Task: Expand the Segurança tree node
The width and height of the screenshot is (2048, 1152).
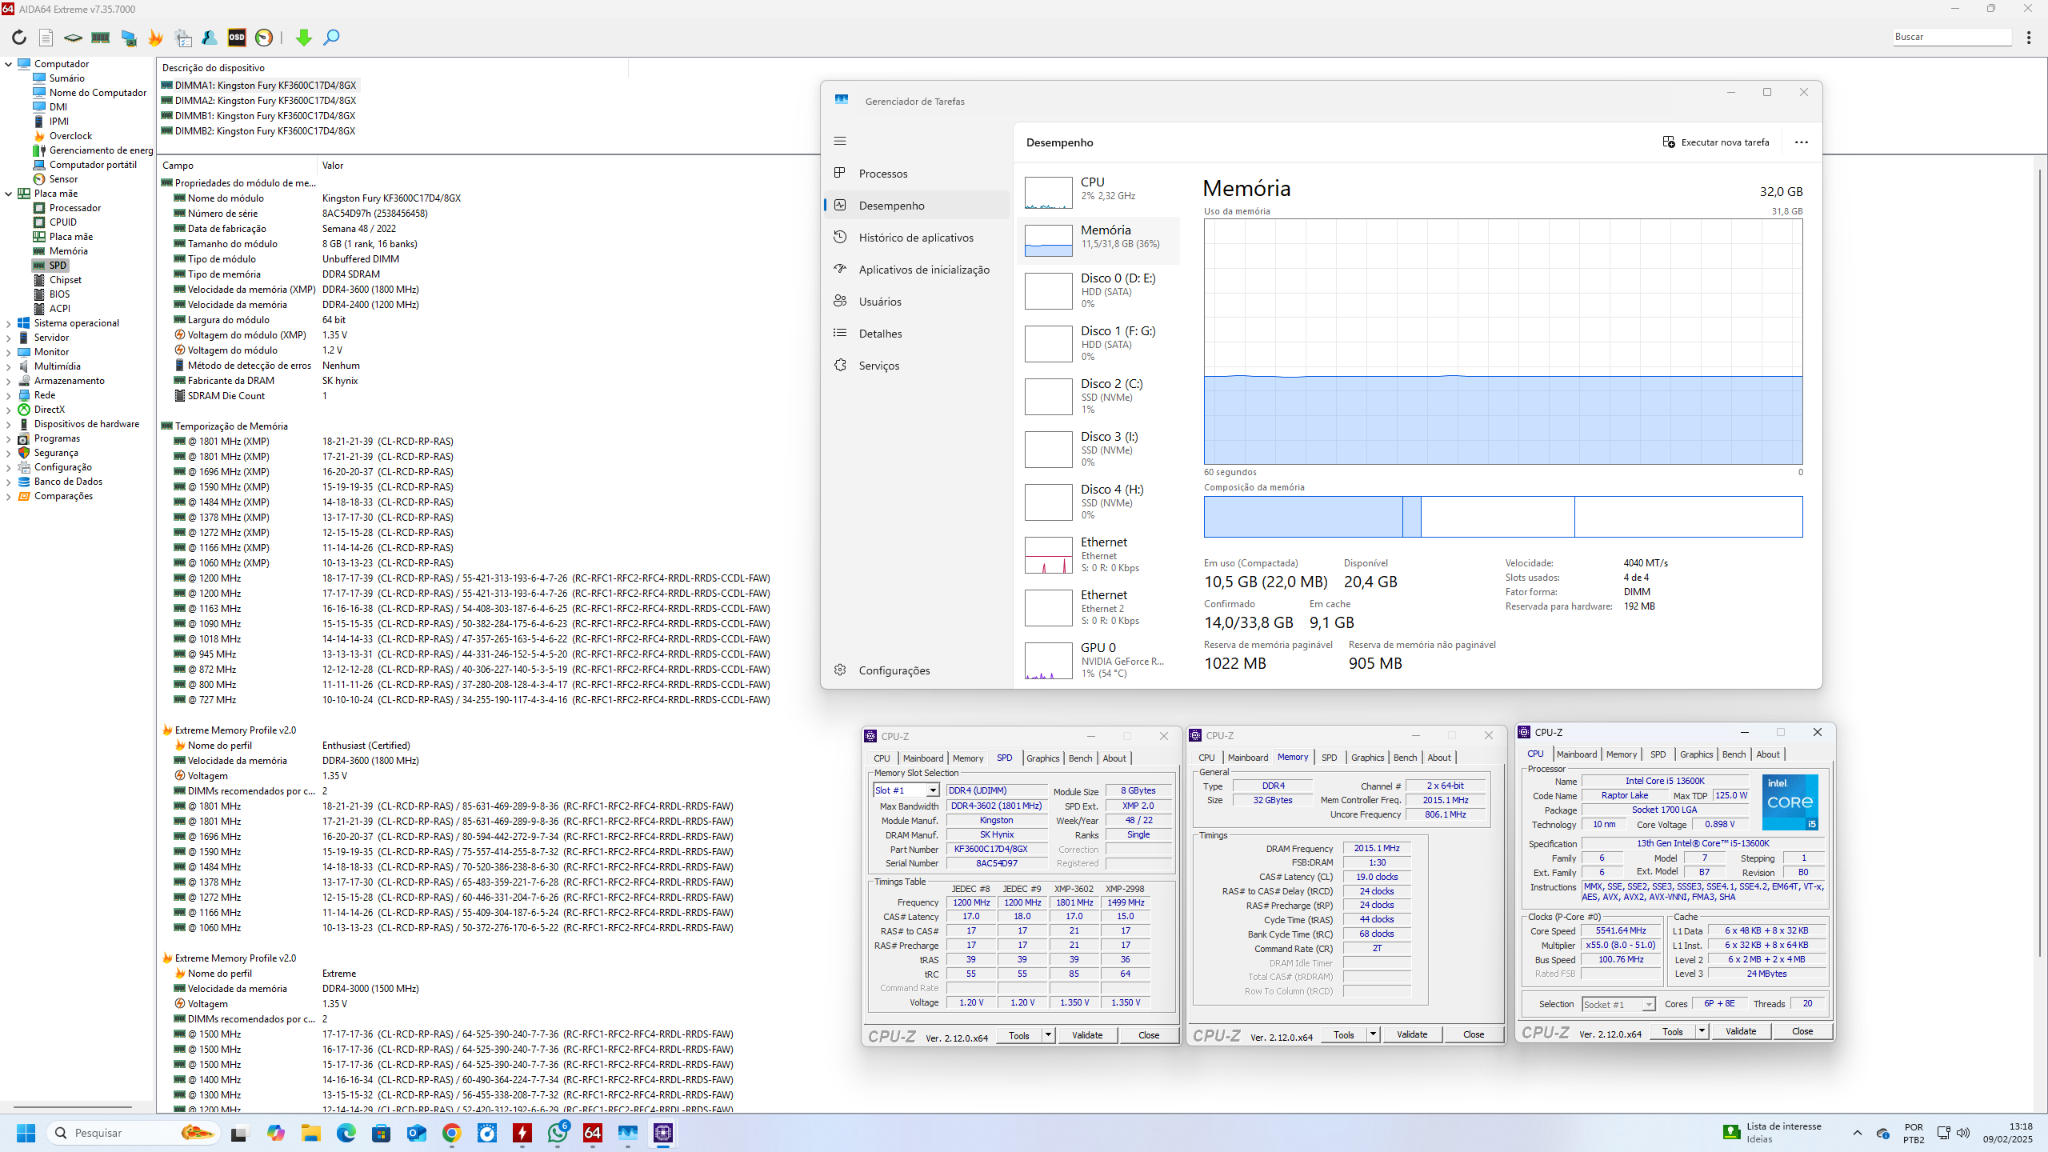Action: (9, 453)
